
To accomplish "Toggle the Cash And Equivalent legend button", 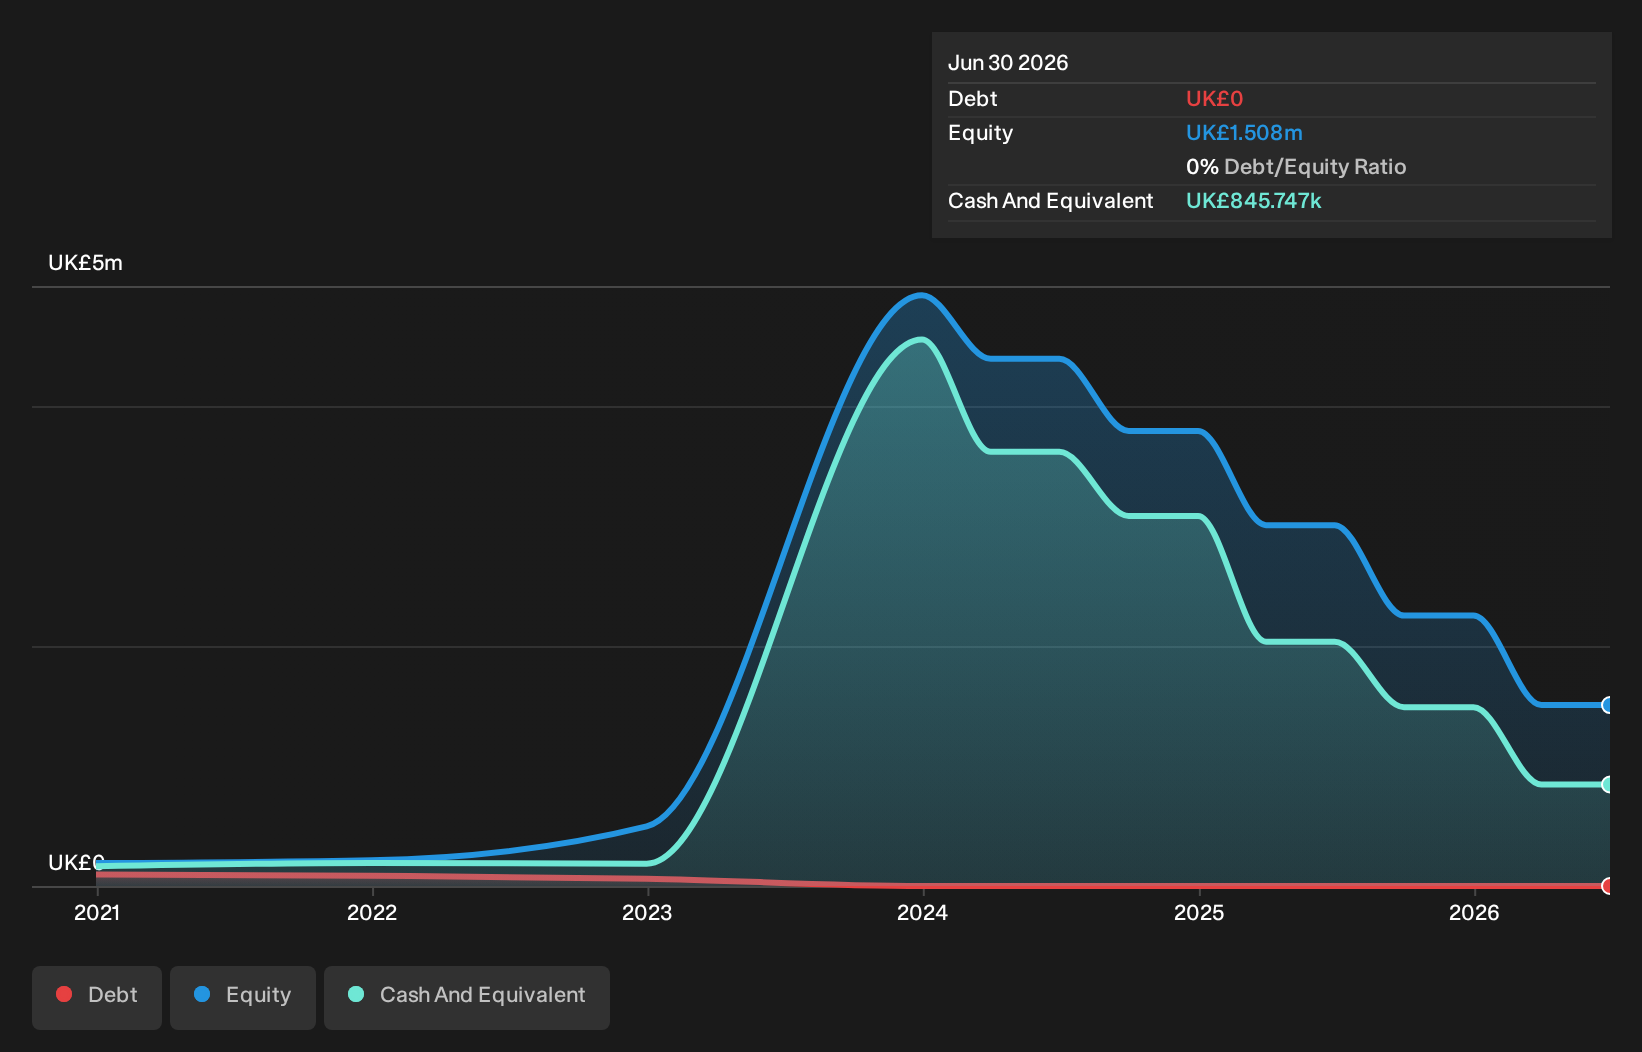I will (467, 997).
